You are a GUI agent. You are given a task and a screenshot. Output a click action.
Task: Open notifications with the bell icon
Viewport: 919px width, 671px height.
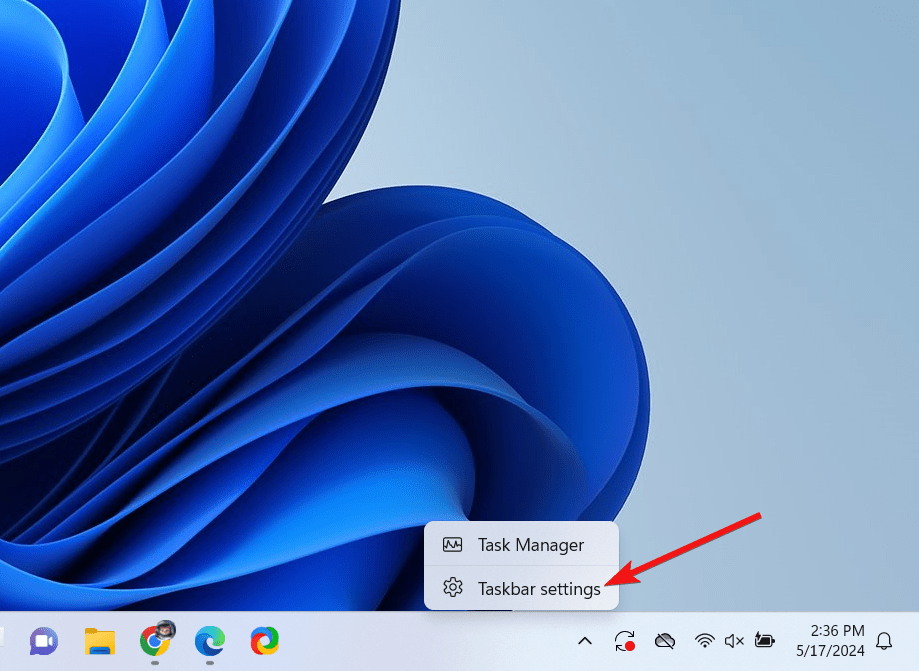884,641
